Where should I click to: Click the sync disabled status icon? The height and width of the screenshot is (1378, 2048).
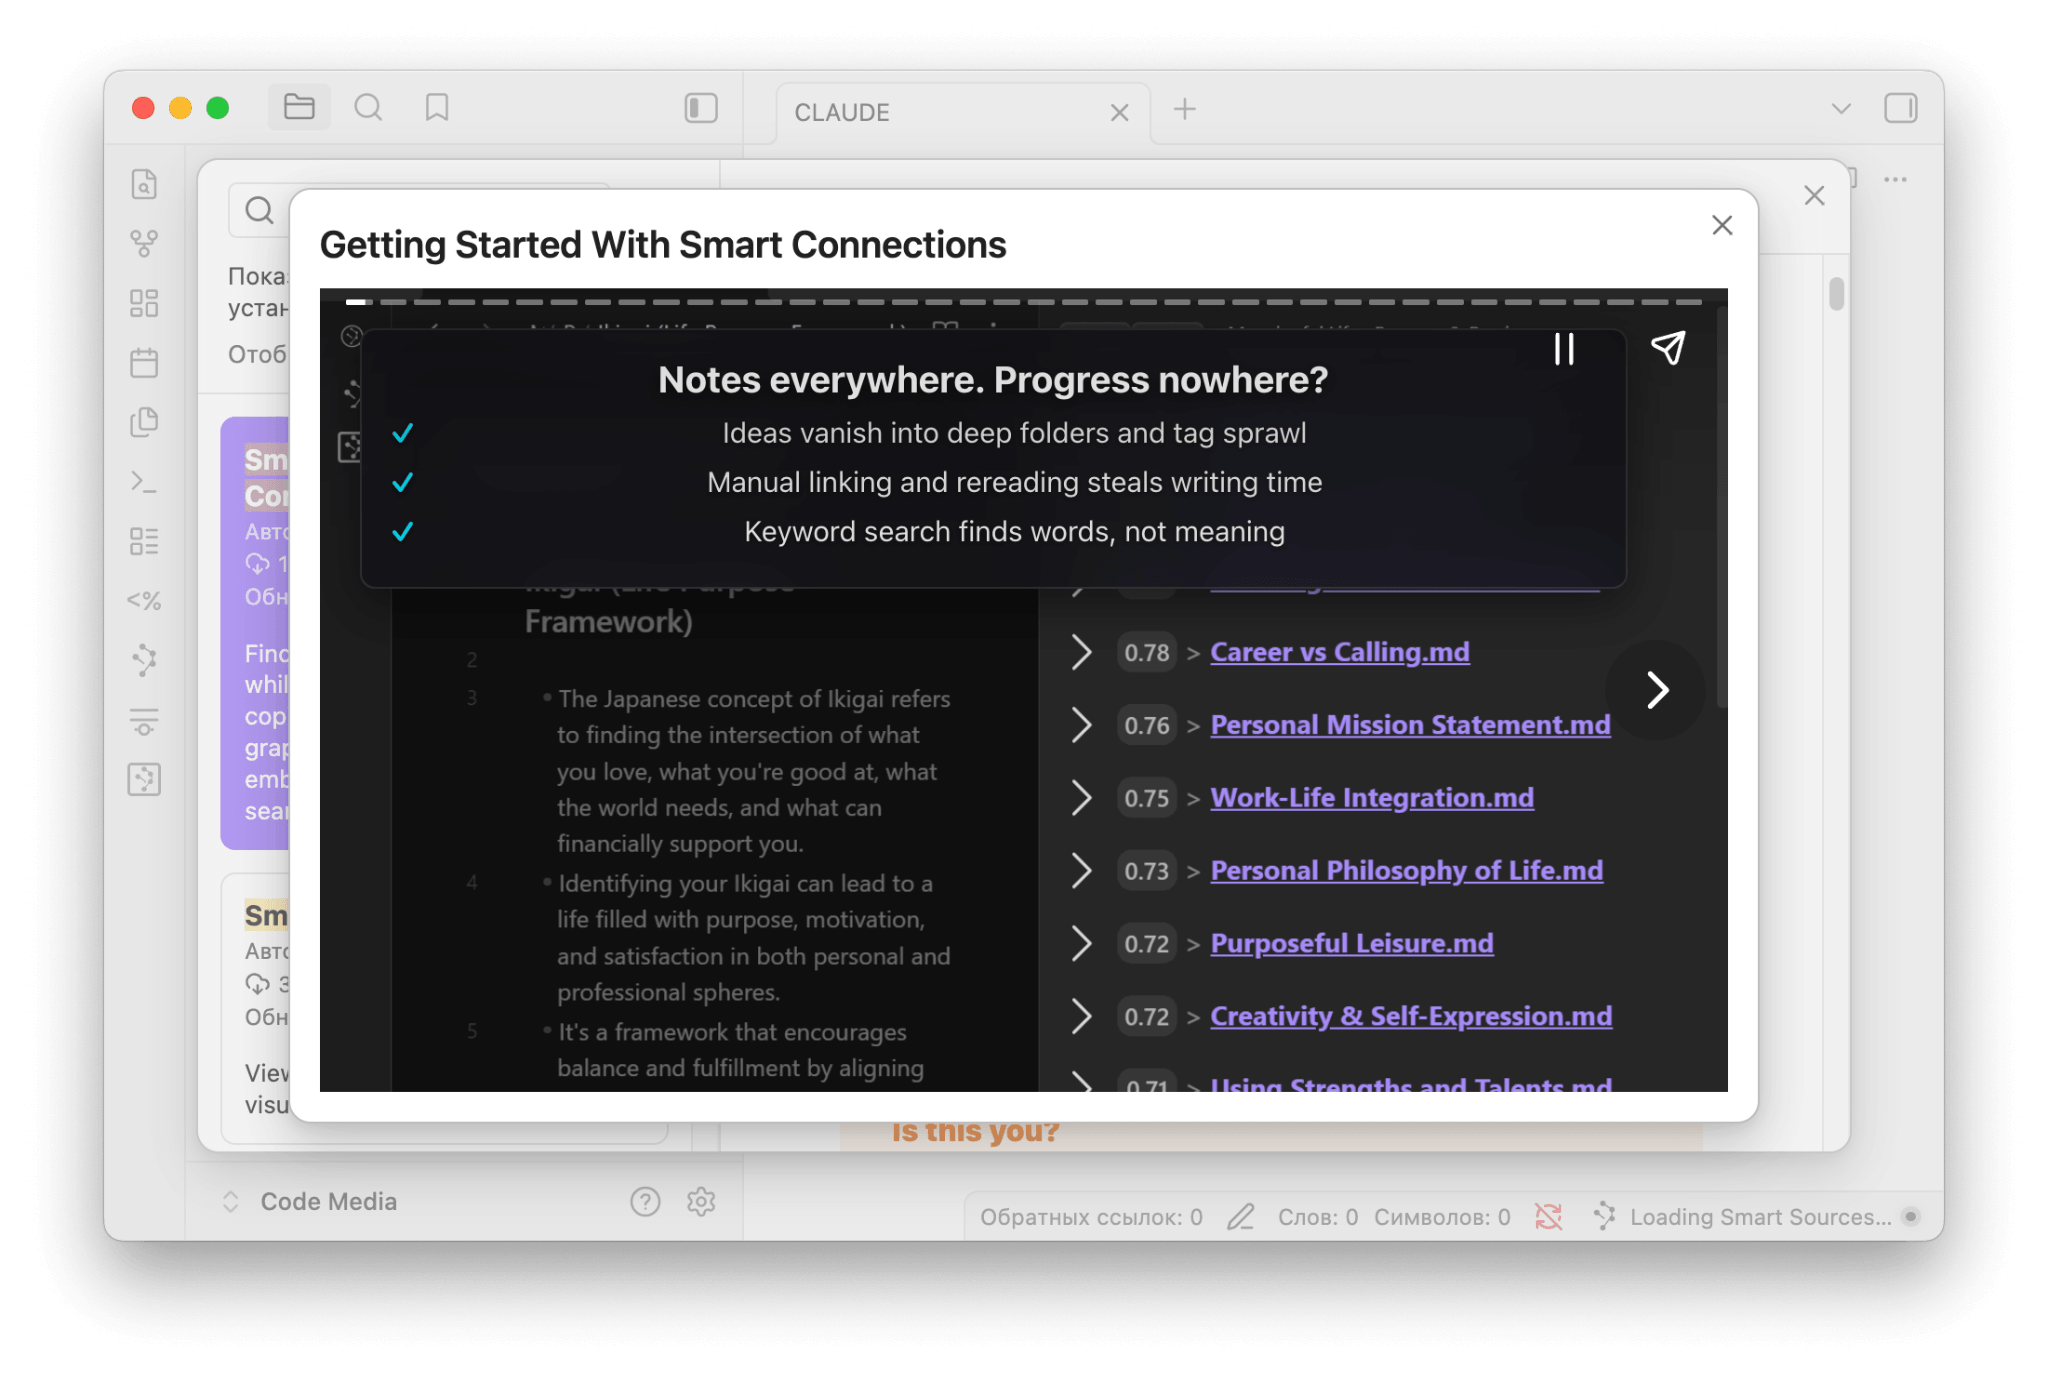coord(1548,1217)
